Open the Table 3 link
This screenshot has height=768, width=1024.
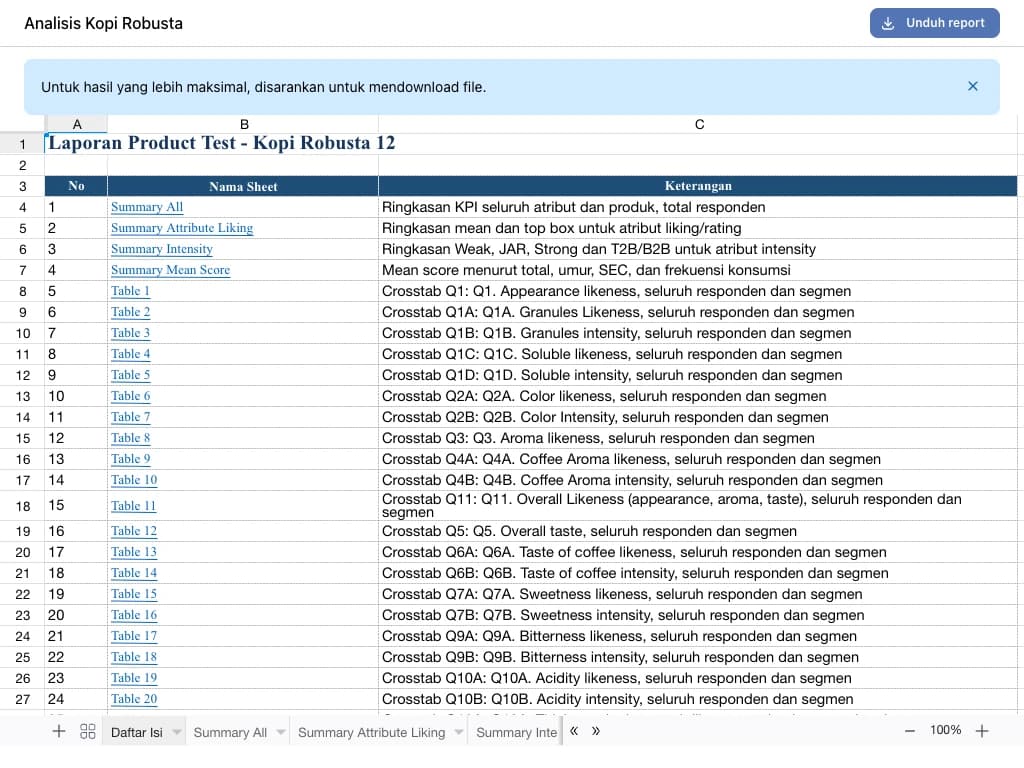tap(131, 332)
